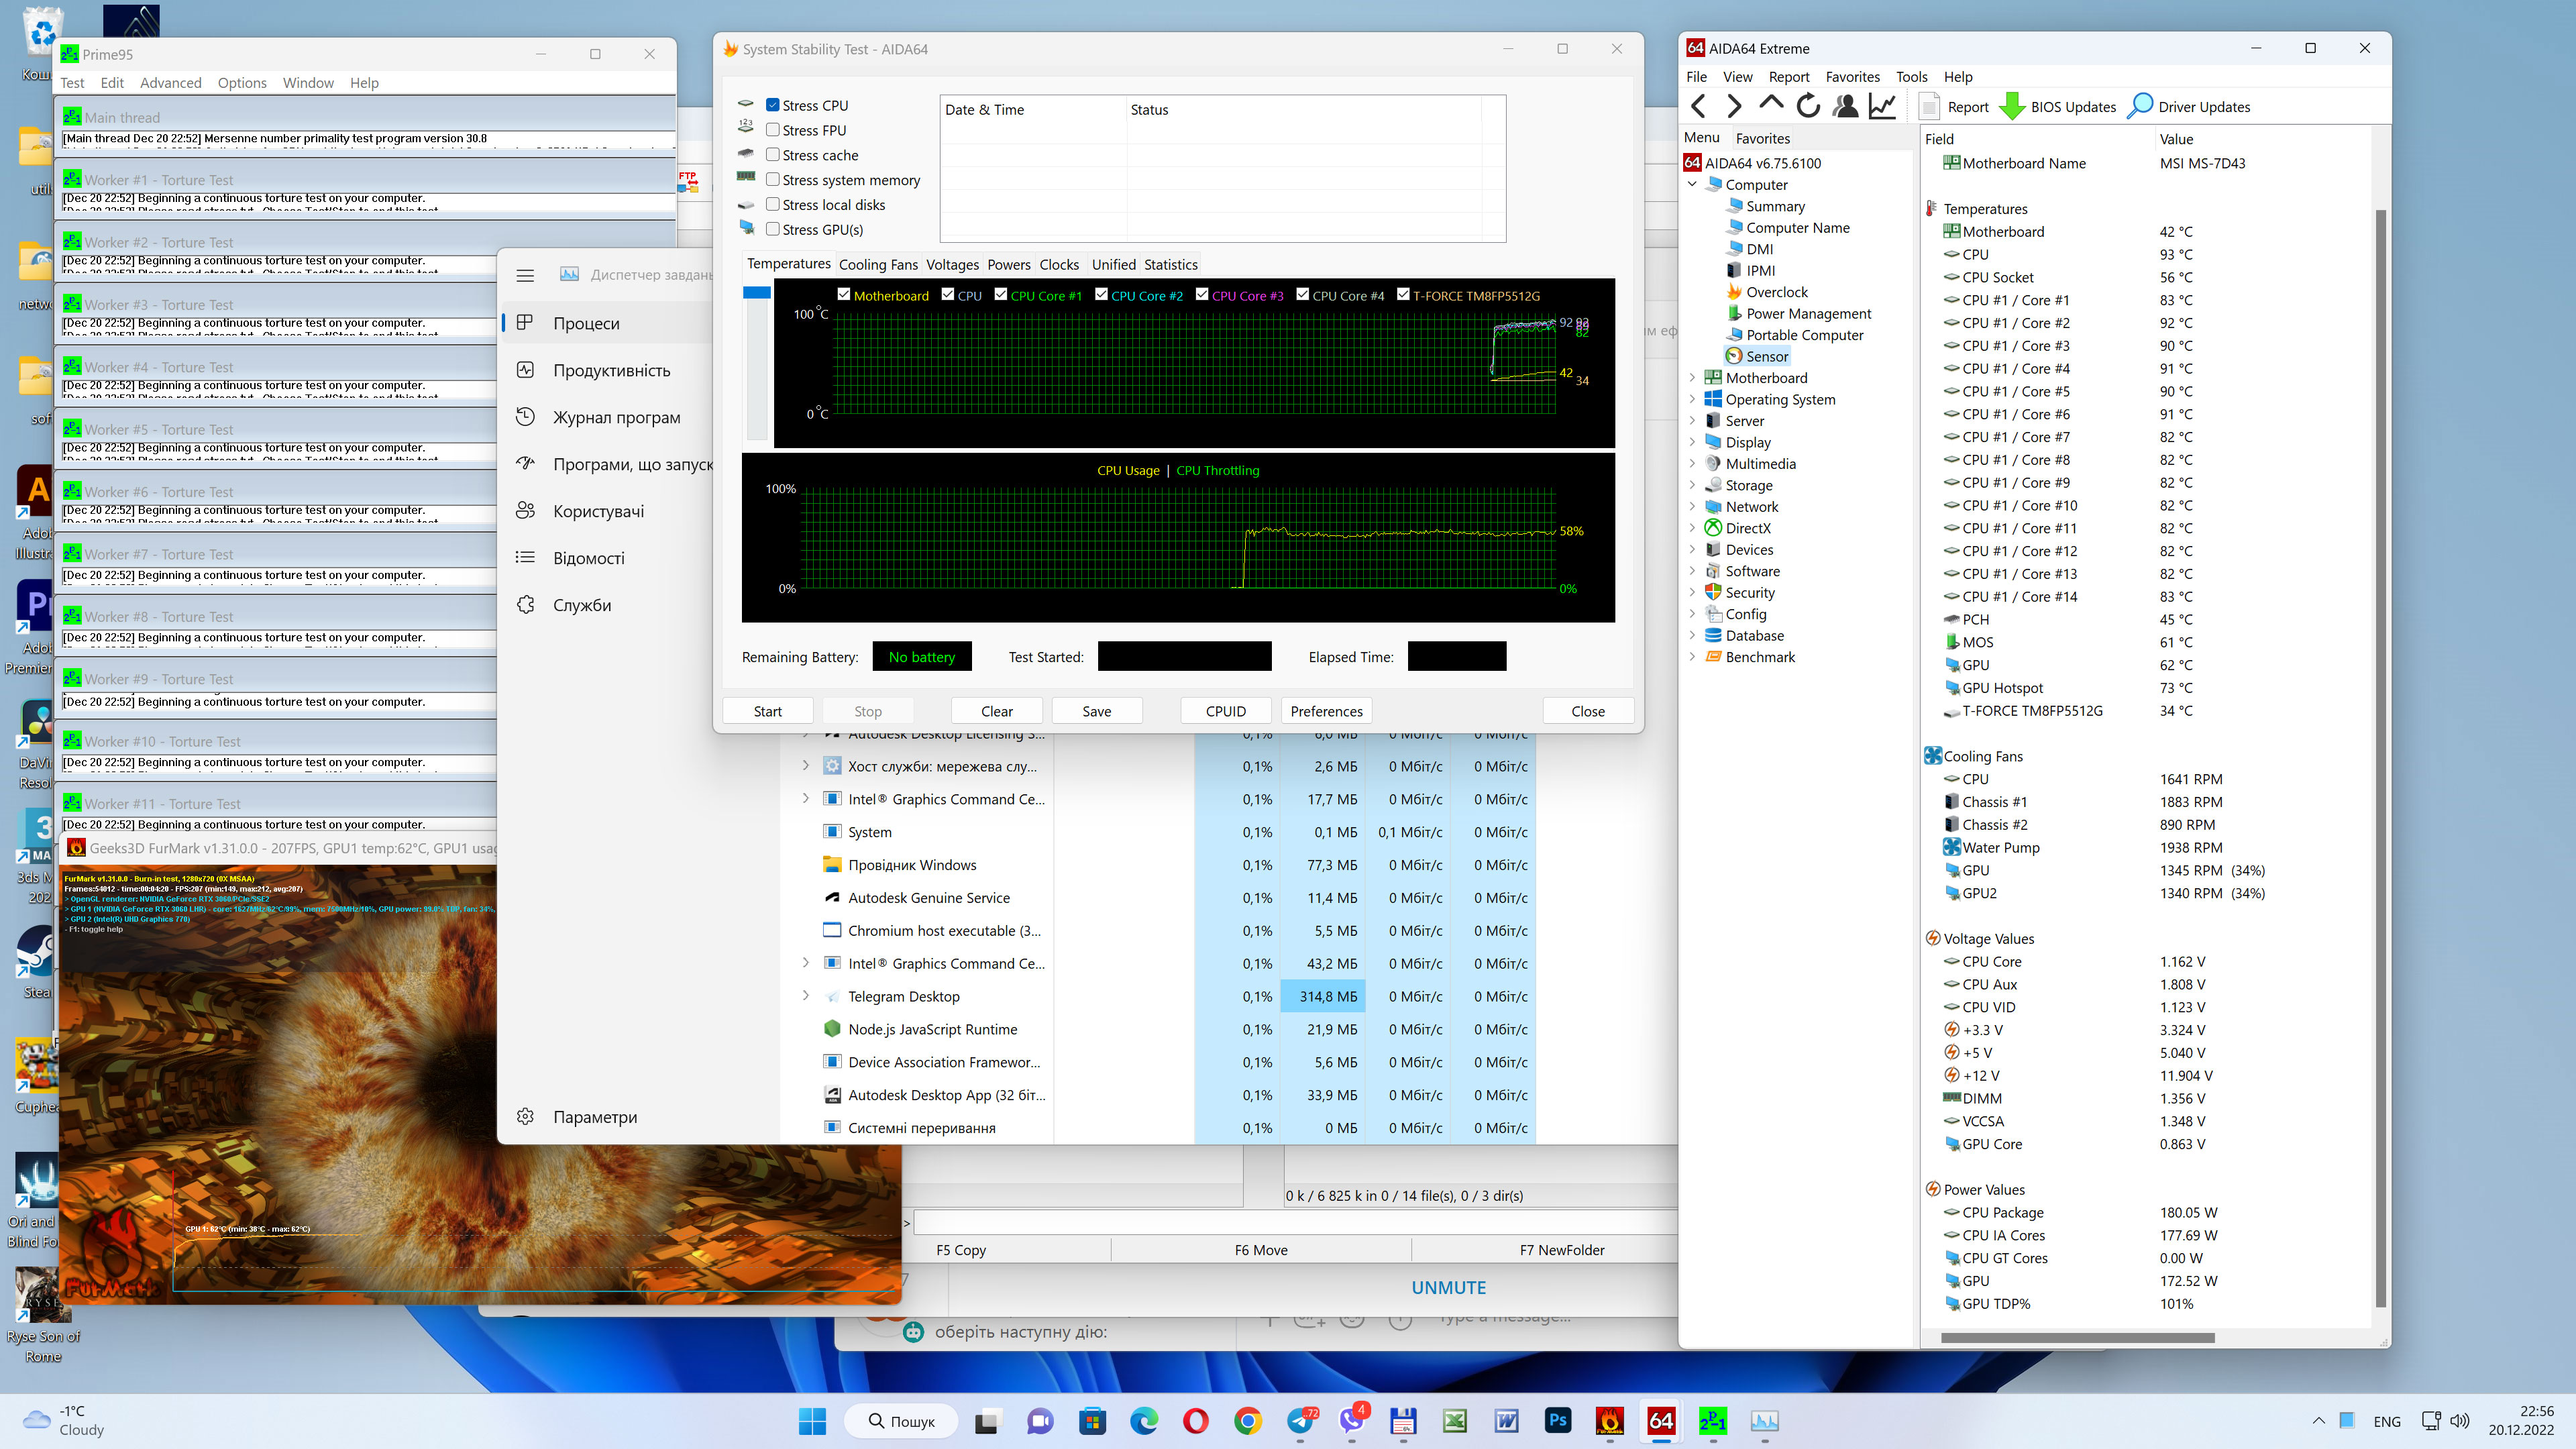Switch to FurMark via taskbar icon
Viewport: 2576px width, 1449px height.
[1610, 1421]
